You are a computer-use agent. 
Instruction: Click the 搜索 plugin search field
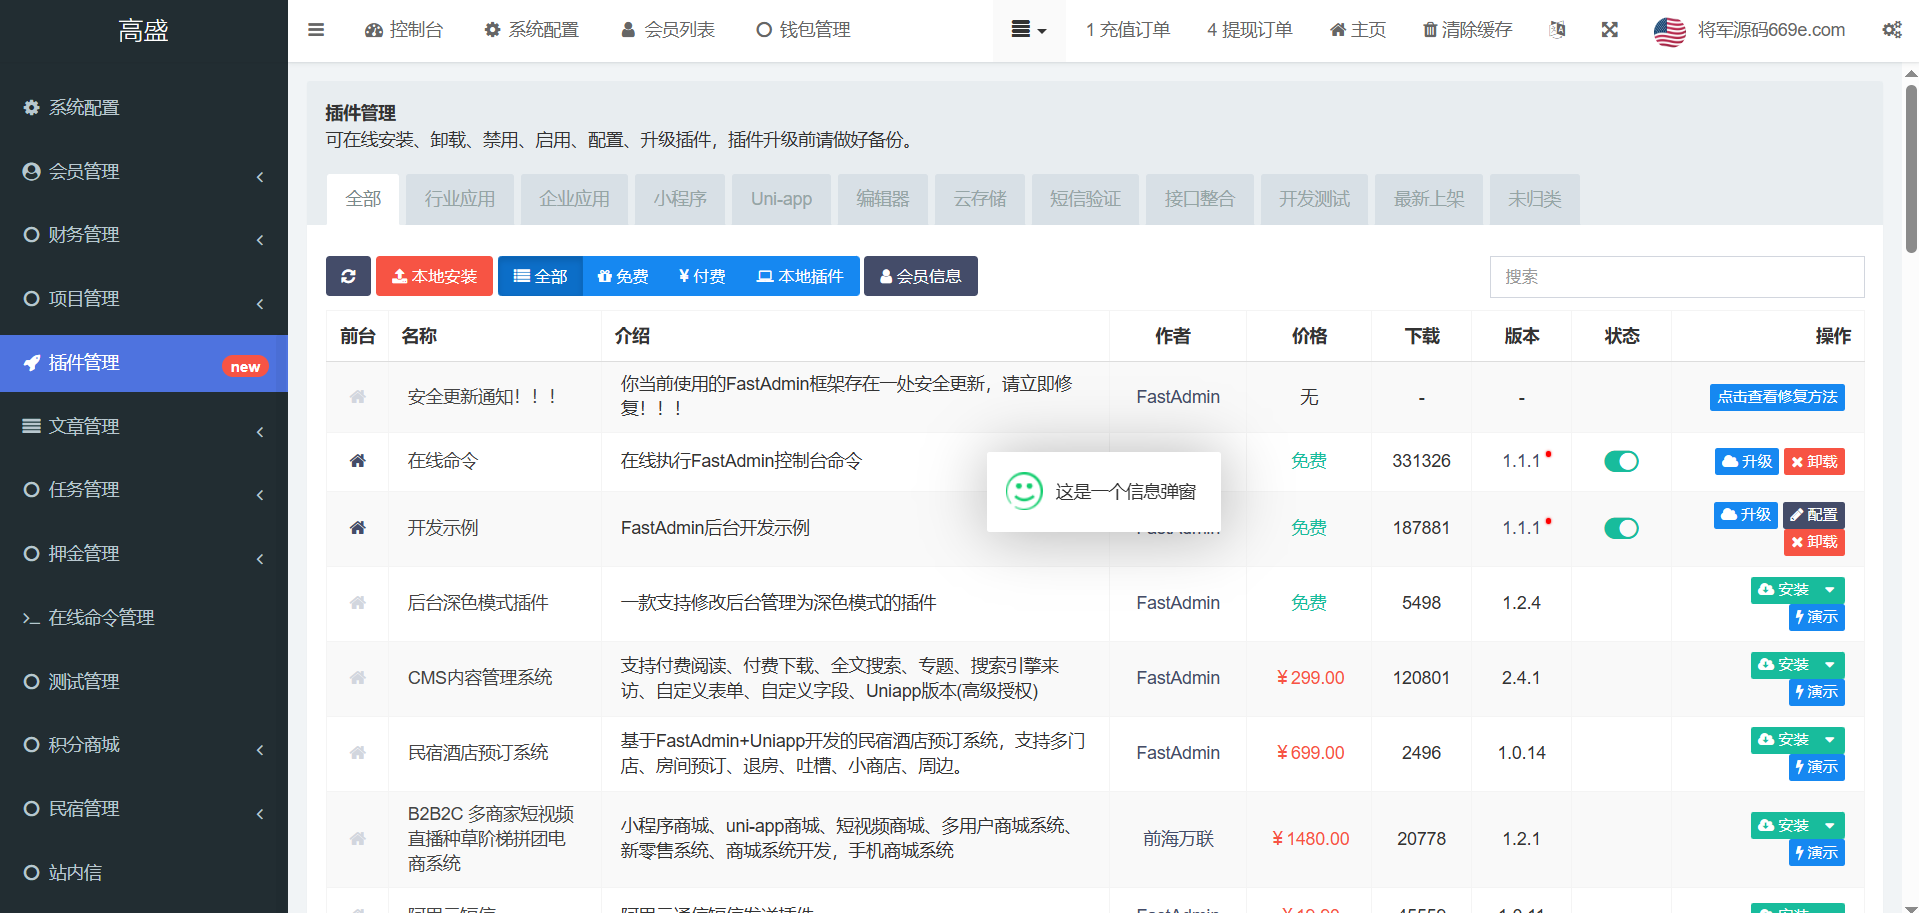pos(1676,277)
